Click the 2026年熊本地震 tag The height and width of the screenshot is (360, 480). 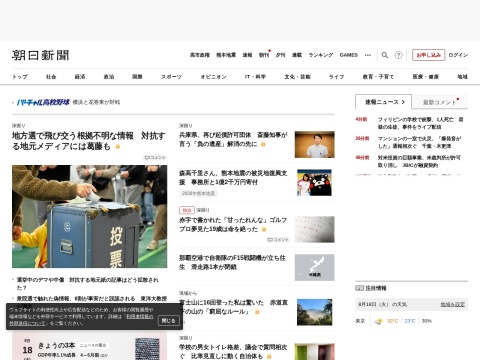click(198, 193)
